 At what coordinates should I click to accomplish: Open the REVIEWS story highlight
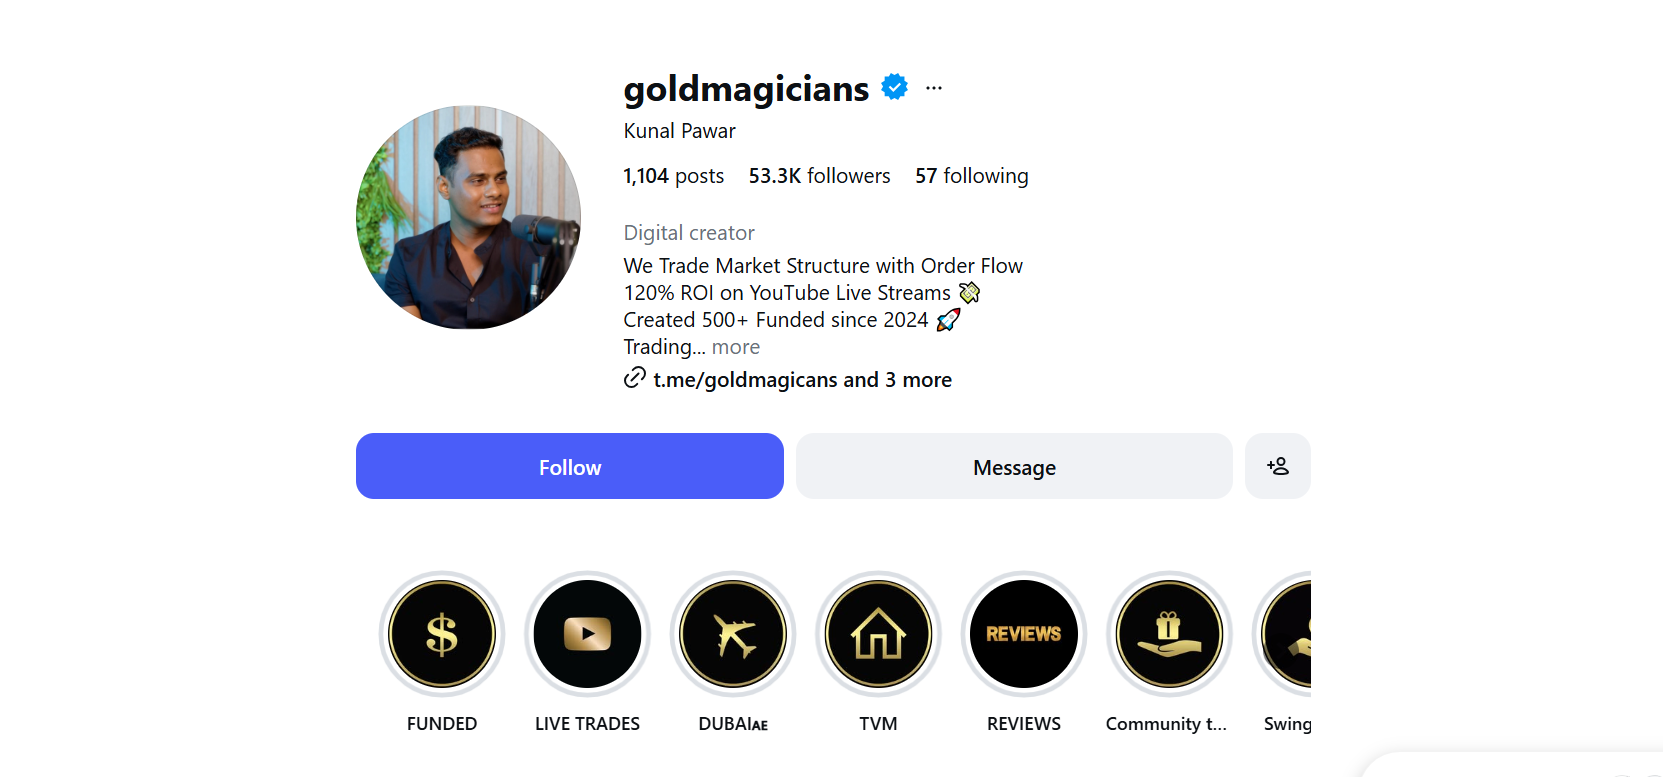click(1023, 634)
